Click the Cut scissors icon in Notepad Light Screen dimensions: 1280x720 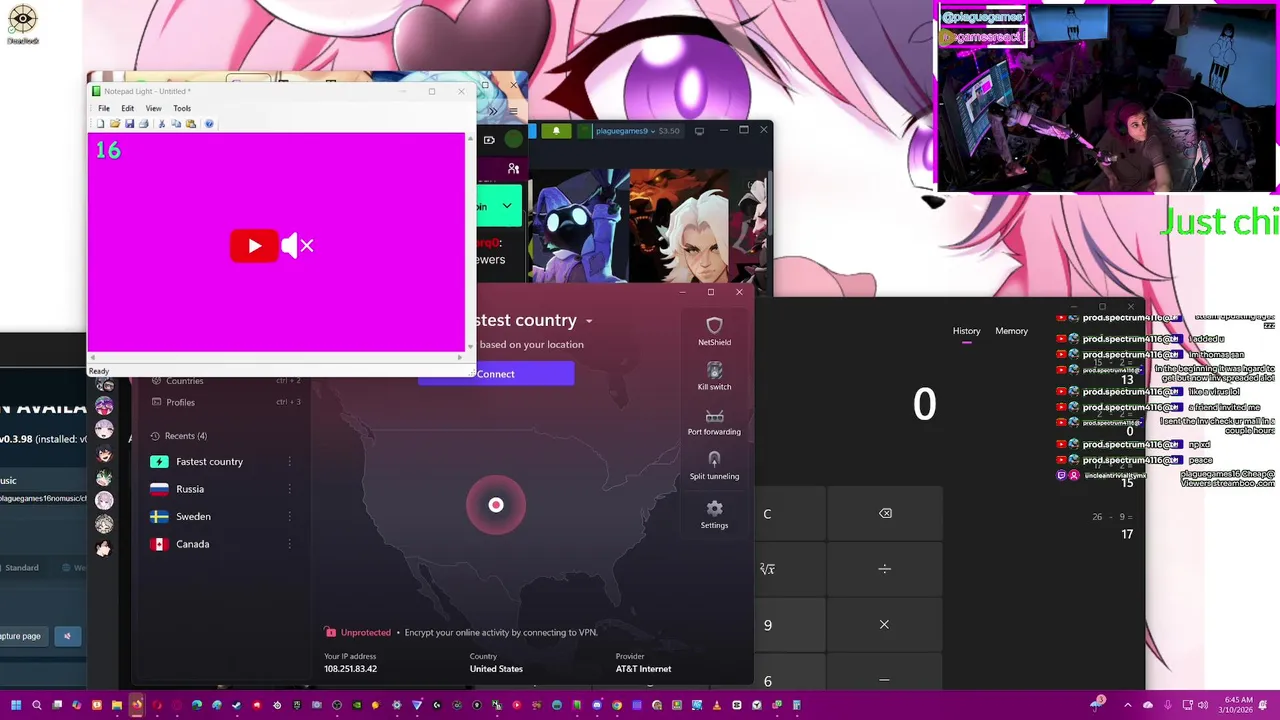162,124
